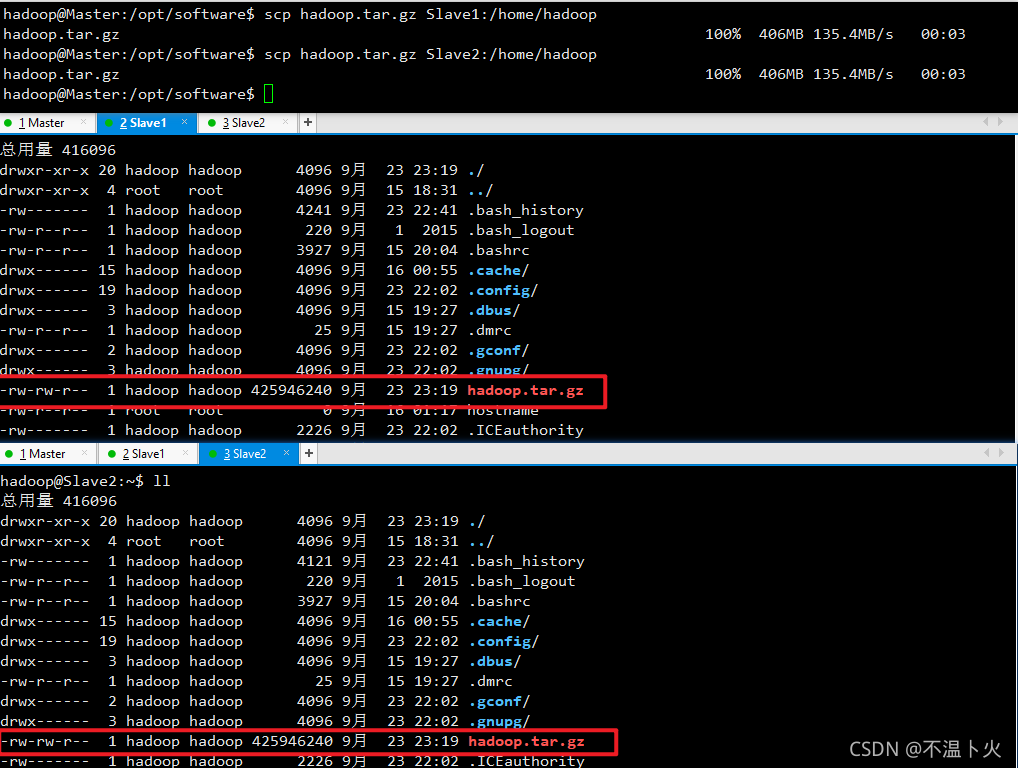
Task: Click .ICEauthority file in Slave1 listing
Action: click(x=526, y=430)
